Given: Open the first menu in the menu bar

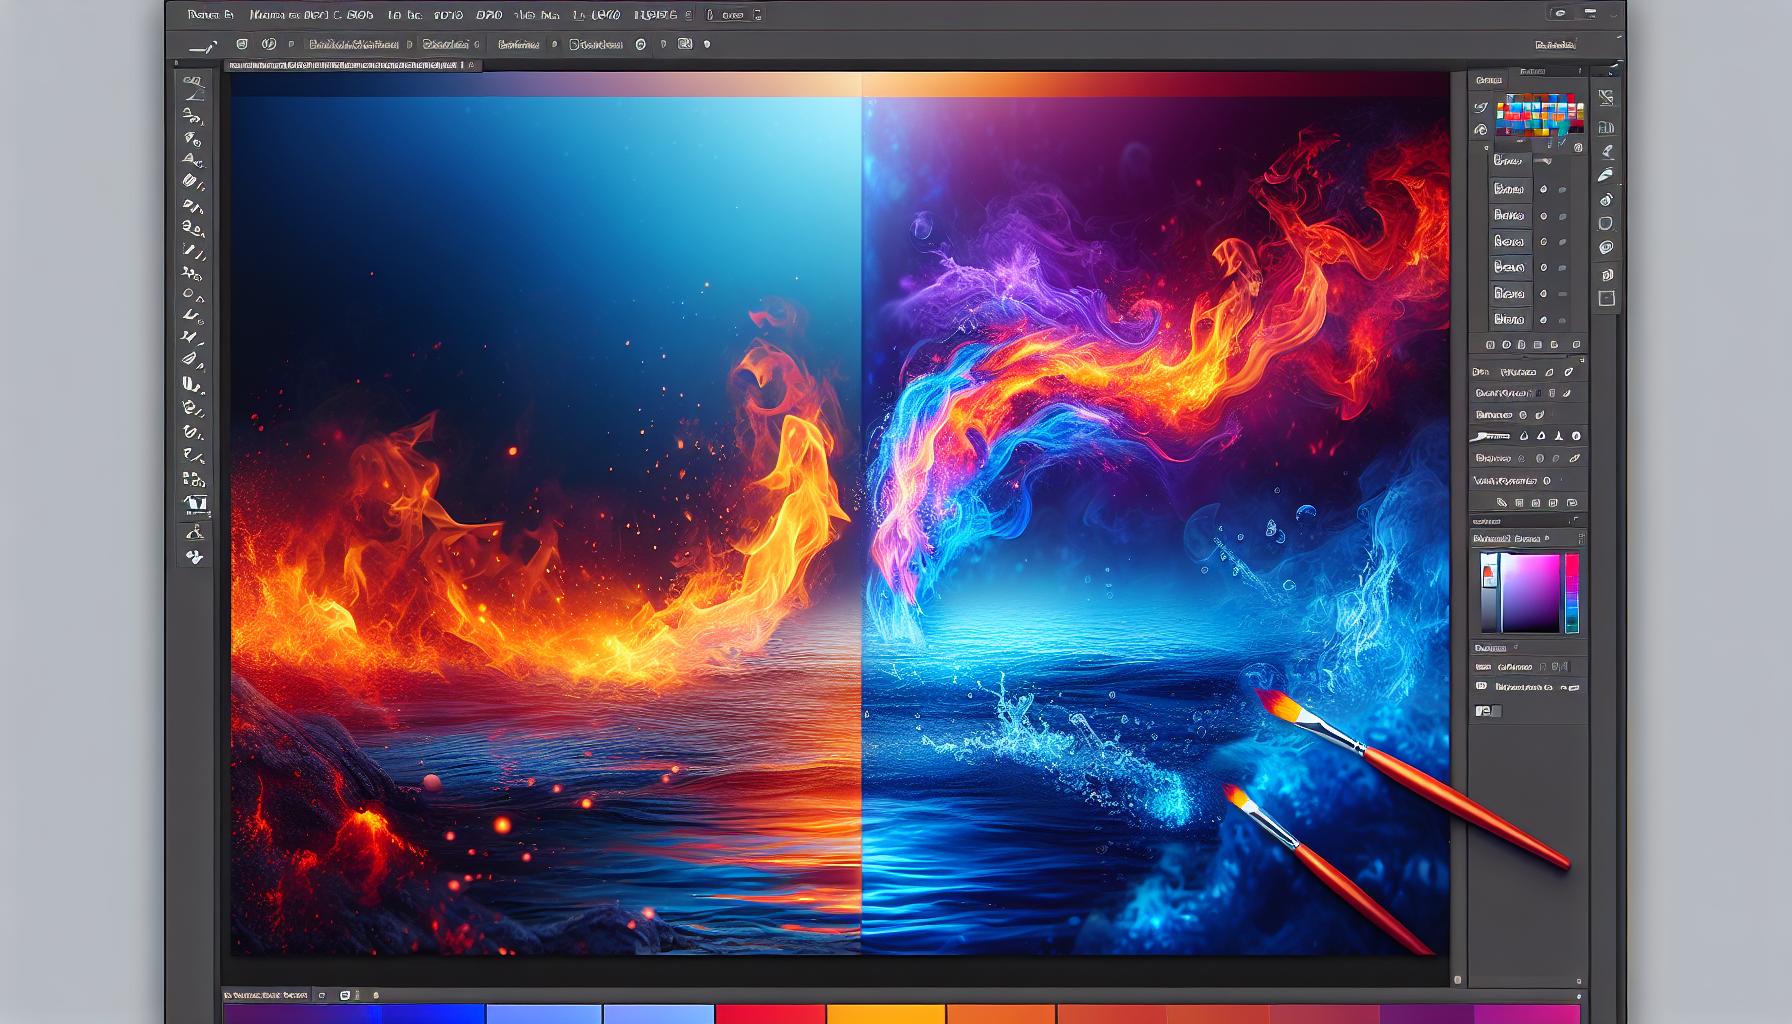Looking at the screenshot, I should click(x=210, y=15).
